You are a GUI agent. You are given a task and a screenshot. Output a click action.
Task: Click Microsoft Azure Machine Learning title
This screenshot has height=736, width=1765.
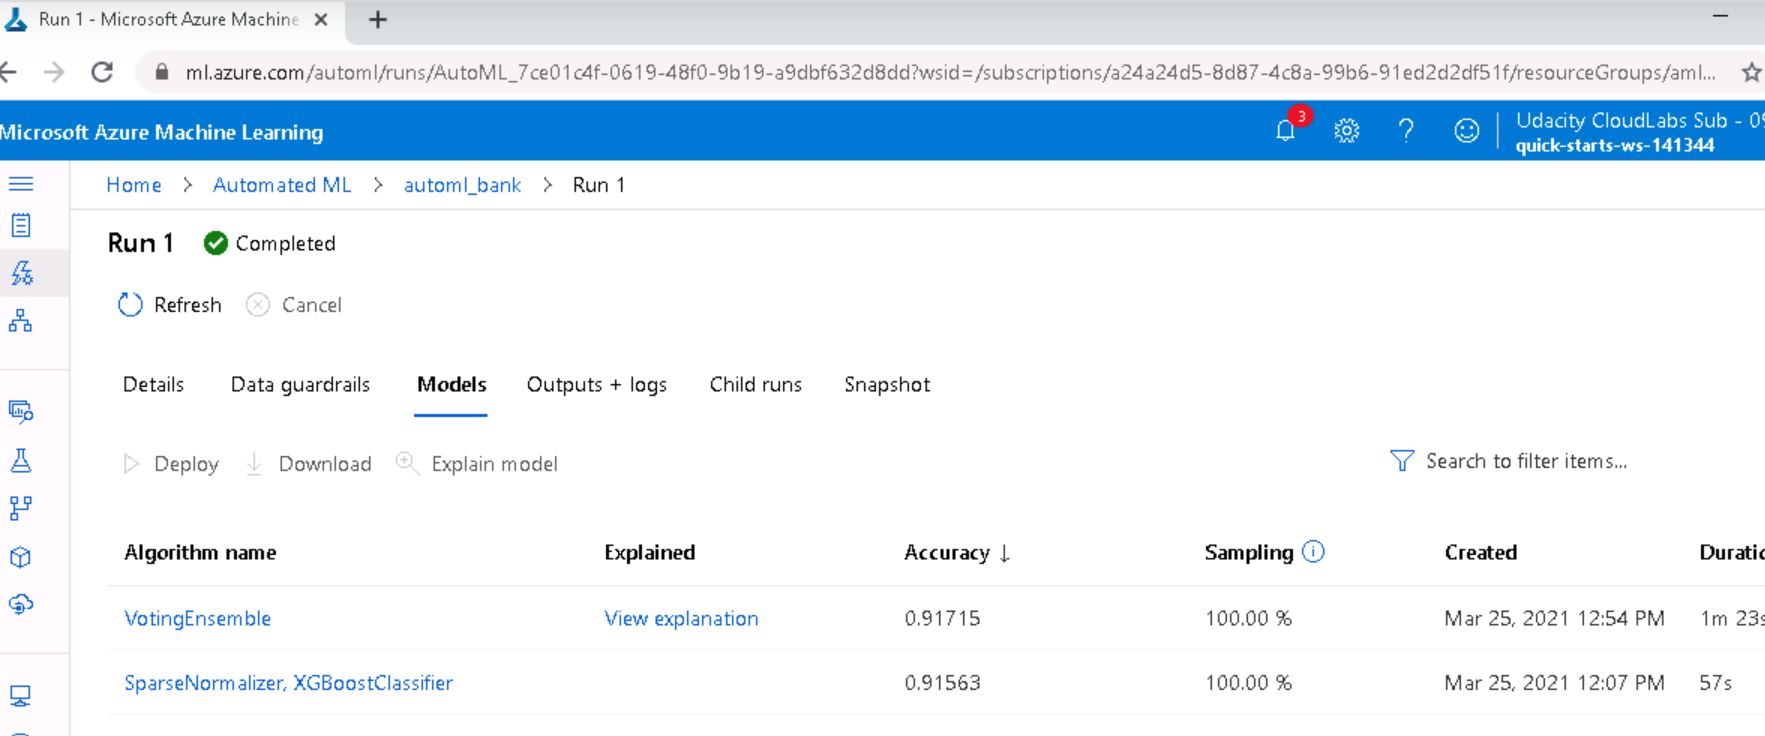click(161, 132)
